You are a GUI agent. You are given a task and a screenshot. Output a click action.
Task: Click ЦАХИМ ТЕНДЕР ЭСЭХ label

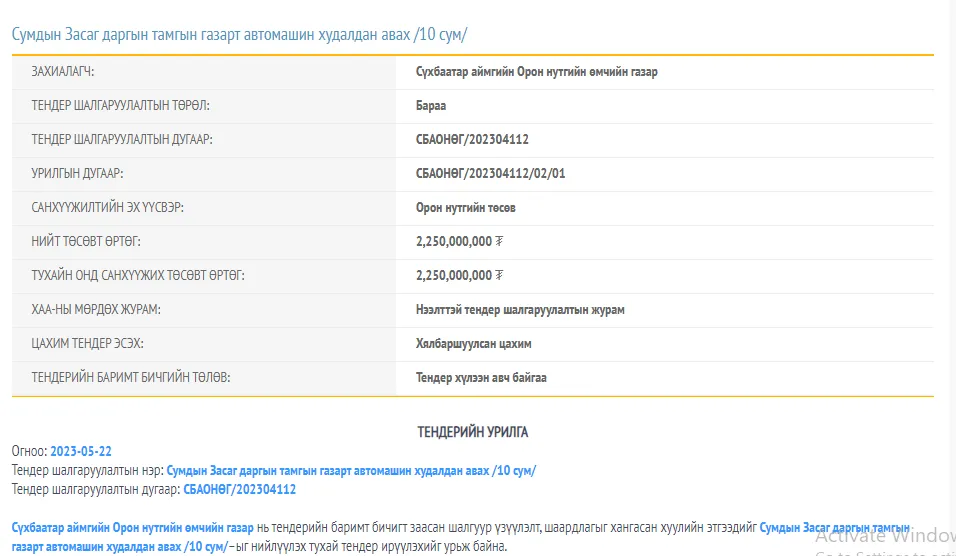point(87,344)
